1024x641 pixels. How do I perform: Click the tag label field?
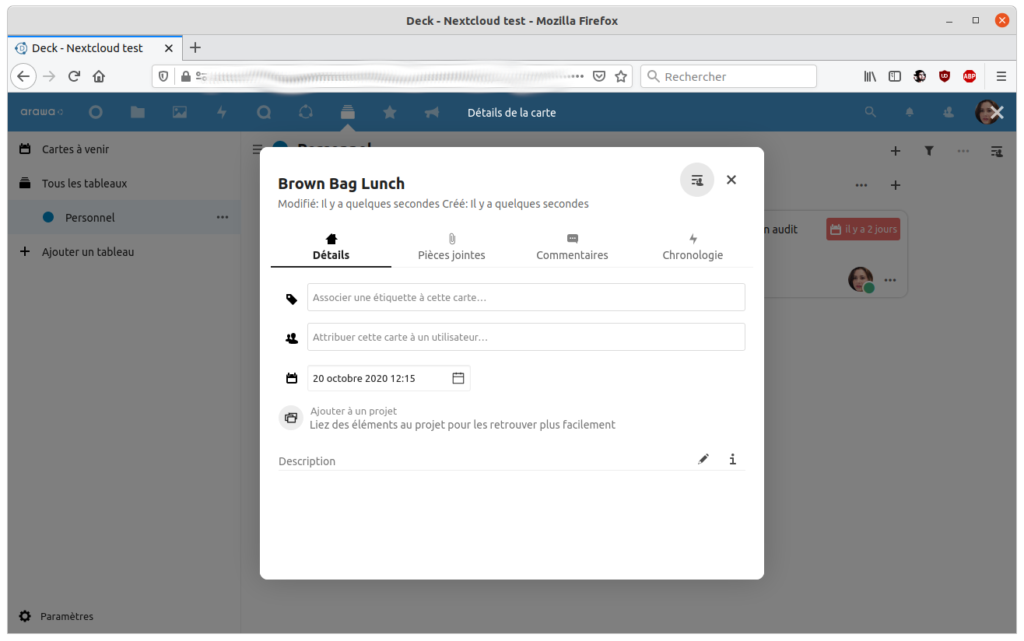(x=526, y=297)
